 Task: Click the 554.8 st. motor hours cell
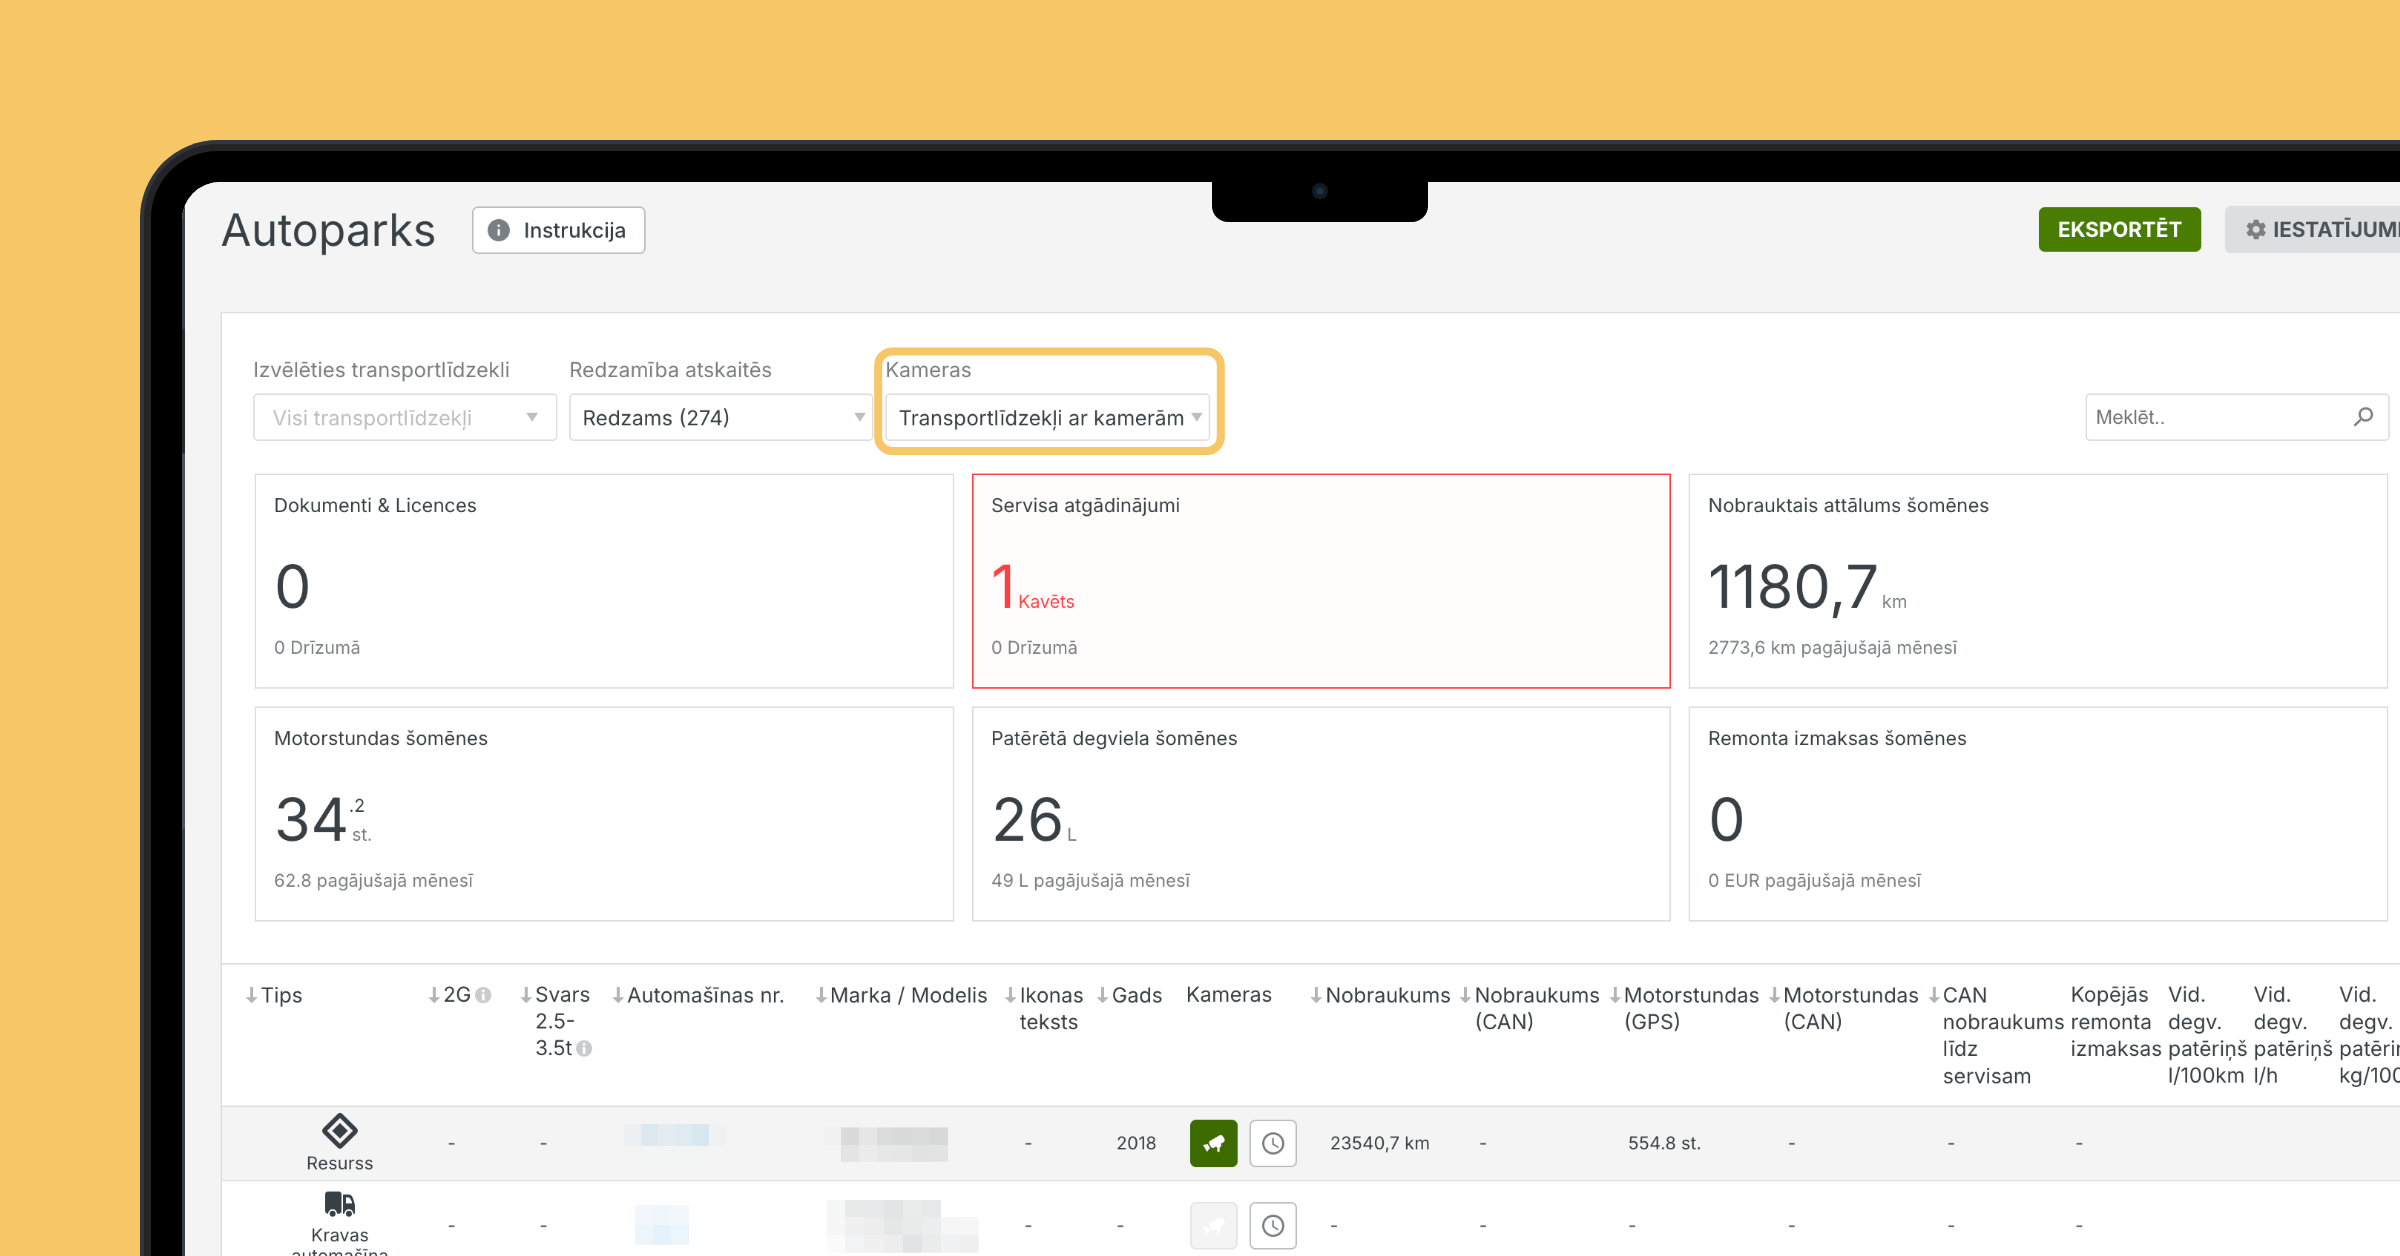[x=1664, y=1143]
